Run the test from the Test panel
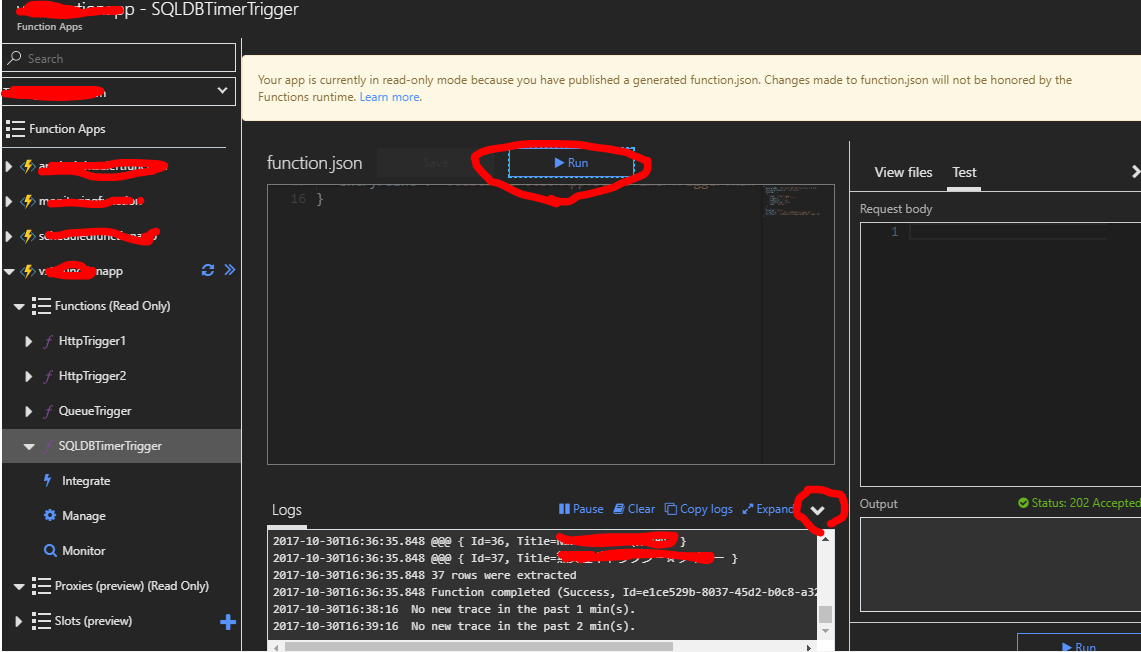Viewport: 1141px width, 652px height. (1078, 645)
